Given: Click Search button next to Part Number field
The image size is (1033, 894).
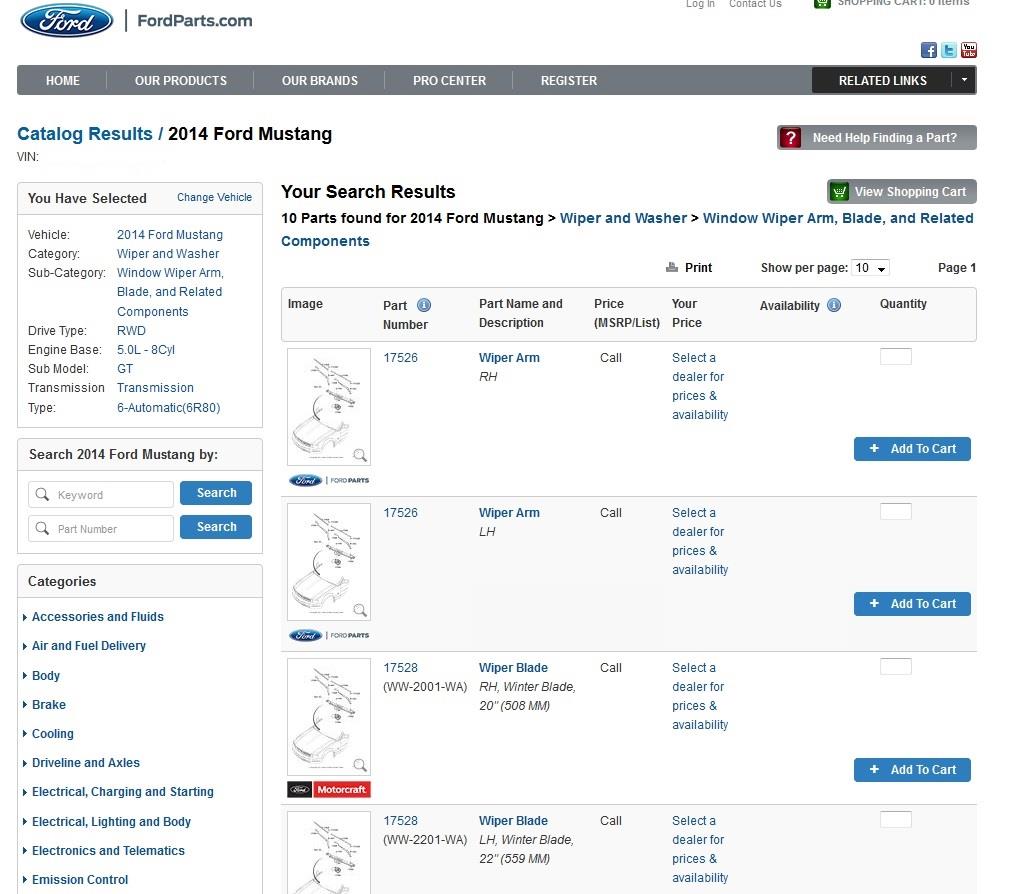Looking at the screenshot, I should 216,527.
